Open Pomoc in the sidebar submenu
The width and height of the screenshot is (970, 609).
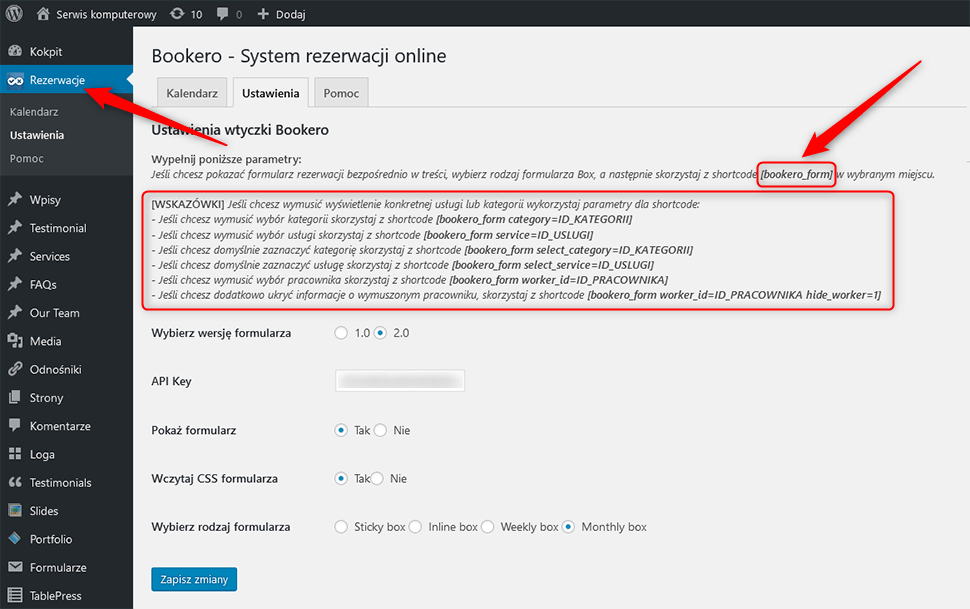pyautogui.click(x=27, y=158)
